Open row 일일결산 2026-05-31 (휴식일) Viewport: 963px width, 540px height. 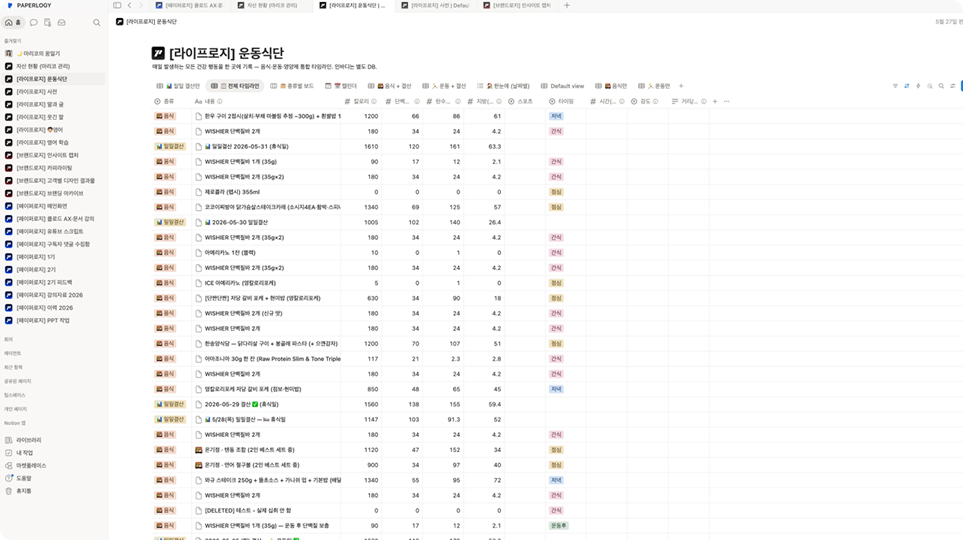pos(246,147)
